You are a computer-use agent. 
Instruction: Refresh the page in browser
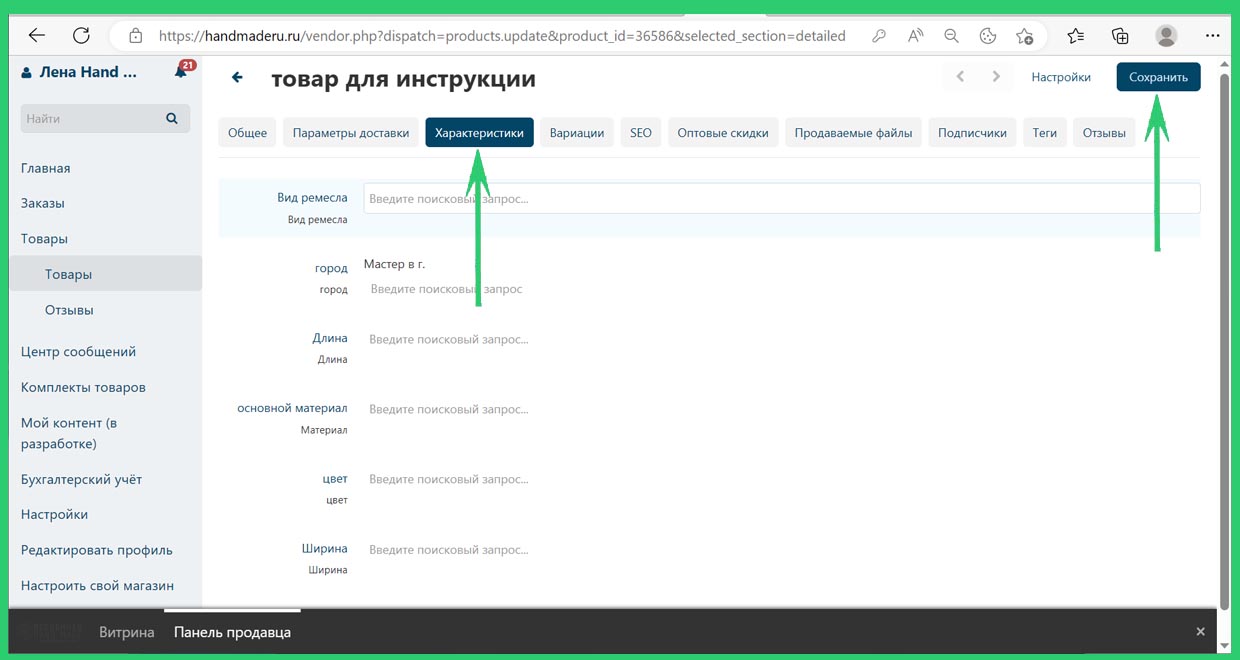coord(81,36)
